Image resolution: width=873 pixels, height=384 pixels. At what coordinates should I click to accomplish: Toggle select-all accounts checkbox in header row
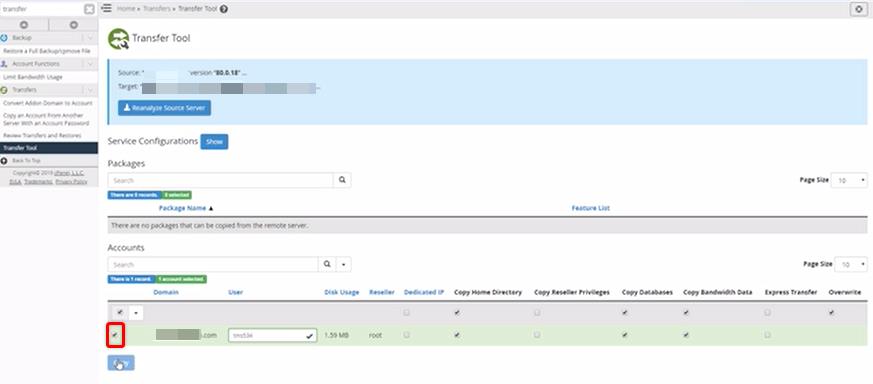(x=120, y=313)
